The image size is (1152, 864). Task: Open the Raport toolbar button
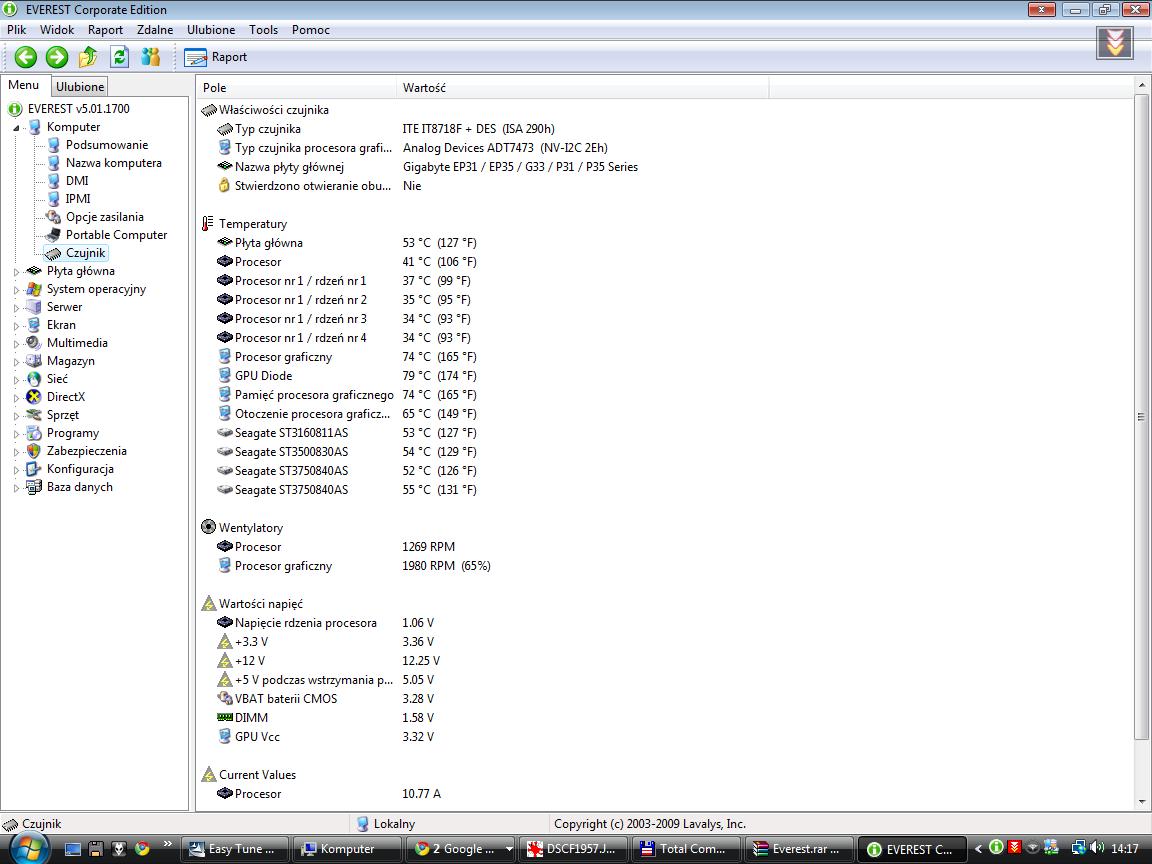215,57
